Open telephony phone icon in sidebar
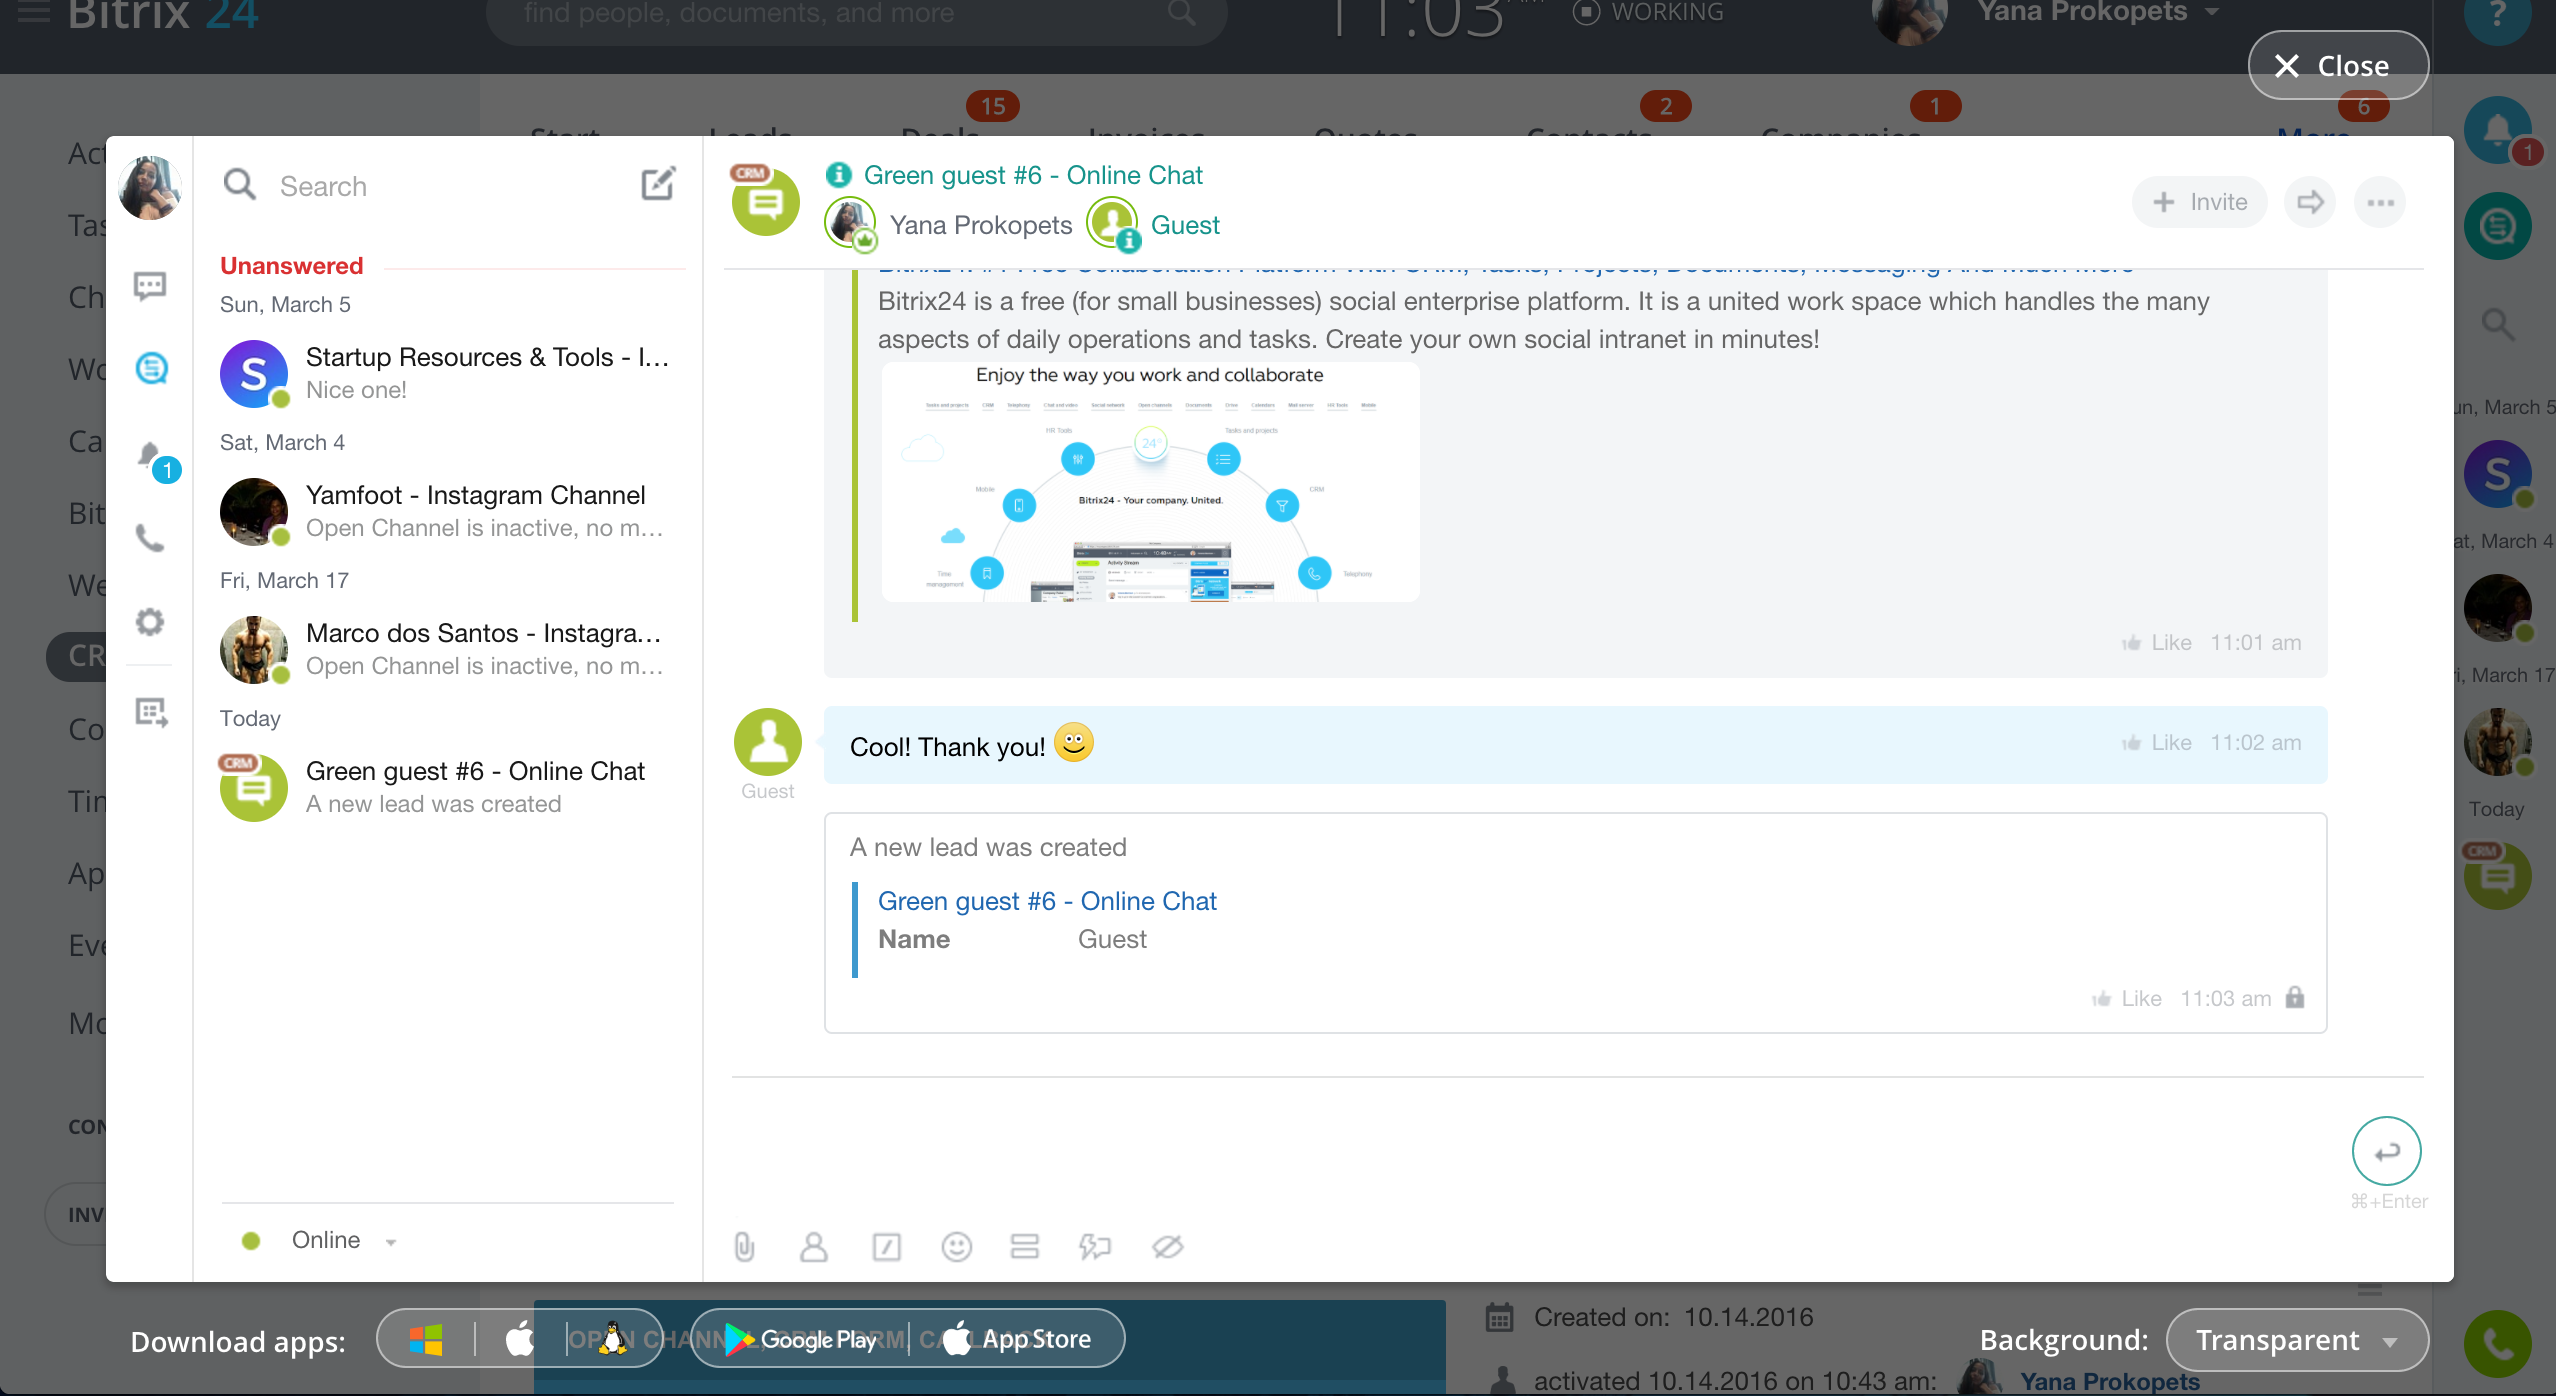Viewport: 2556px width, 1396px height. tap(150, 539)
